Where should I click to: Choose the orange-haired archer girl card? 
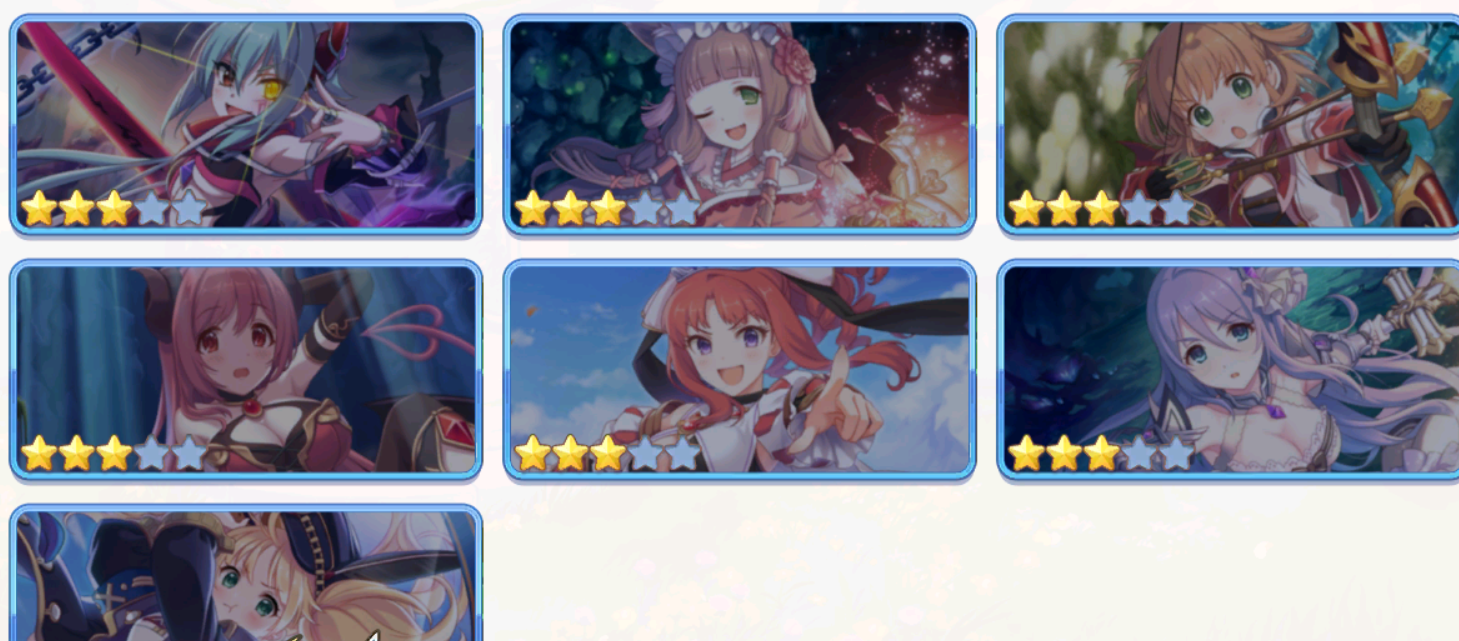coord(1228,125)
